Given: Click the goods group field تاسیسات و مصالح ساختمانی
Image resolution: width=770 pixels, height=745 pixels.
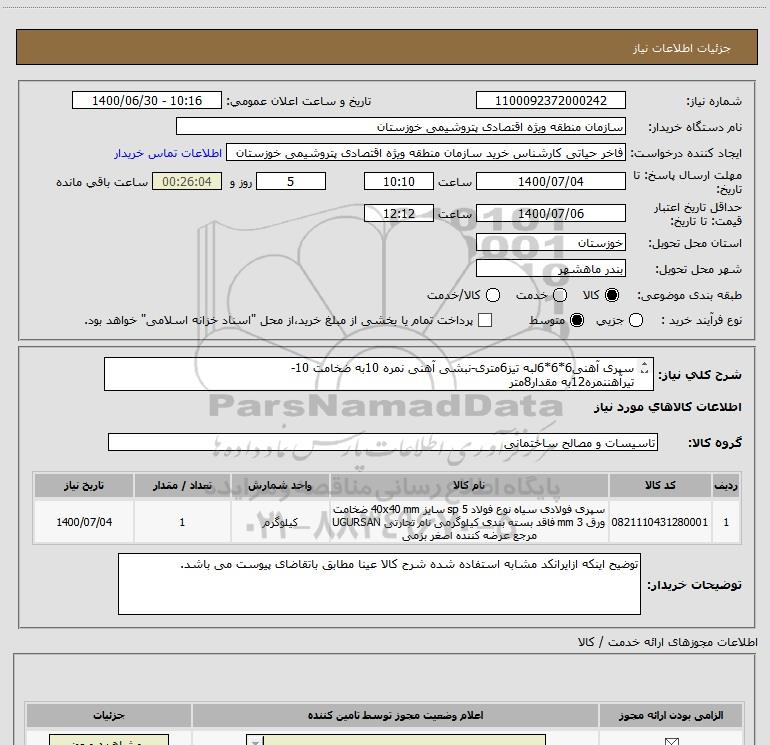Looking at the screenshot, I should (383, 442).
